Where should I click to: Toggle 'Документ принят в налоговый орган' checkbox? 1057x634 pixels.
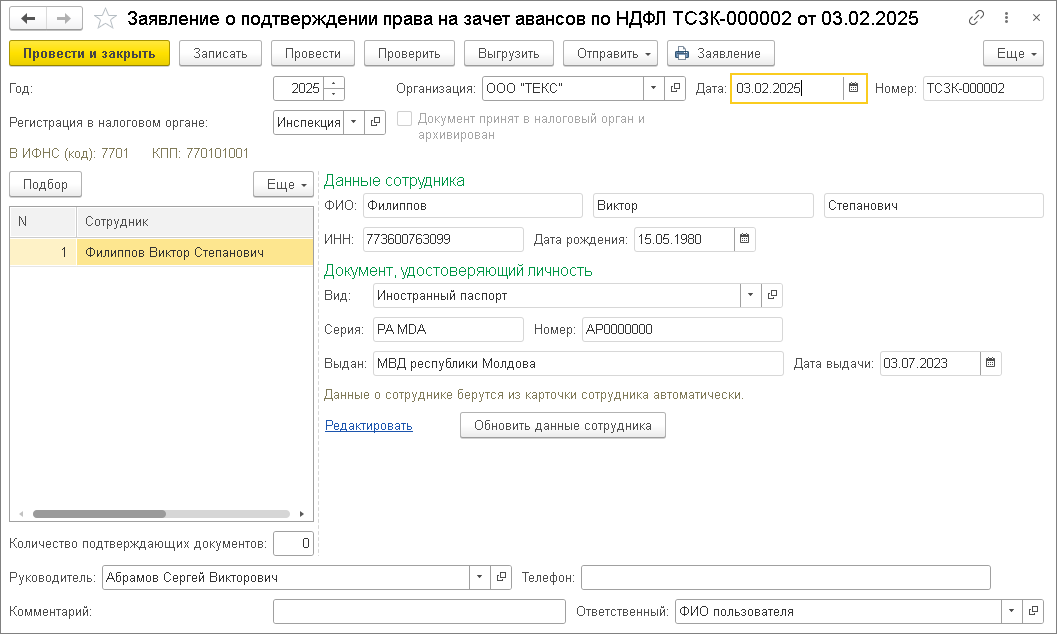[x=404, y=119]
